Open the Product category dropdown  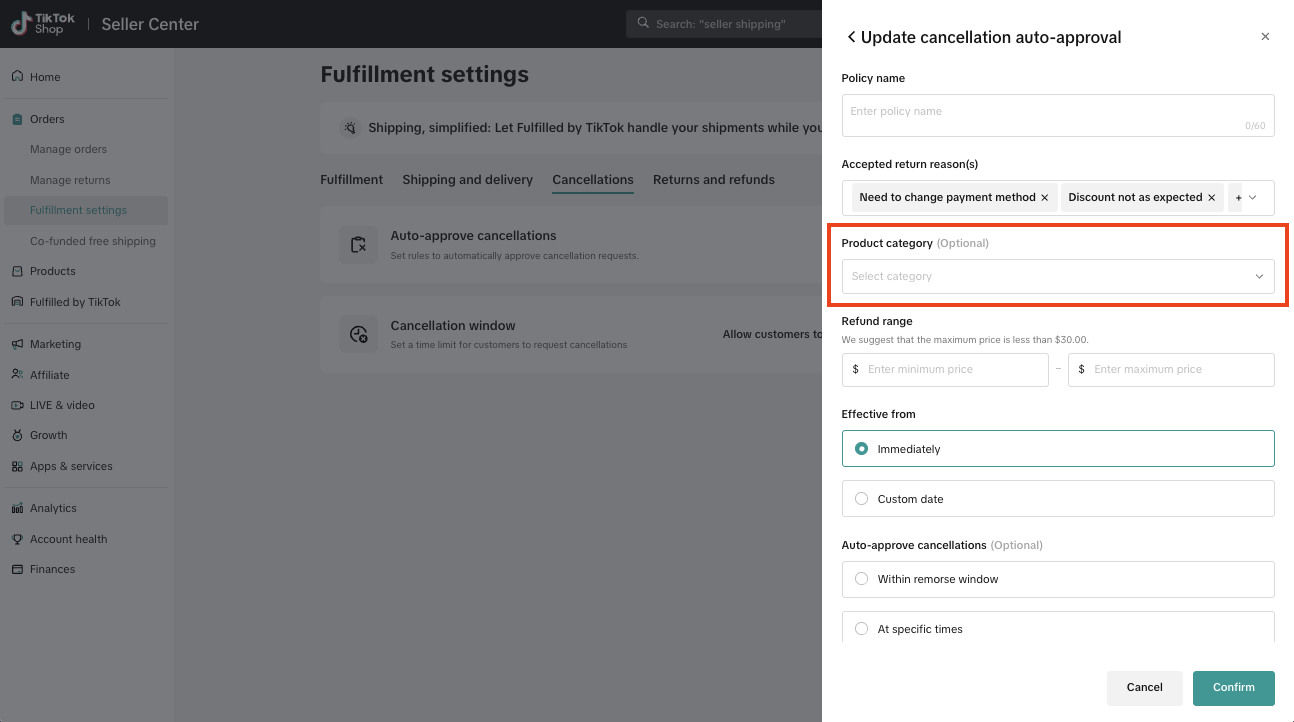point(1057,277)
